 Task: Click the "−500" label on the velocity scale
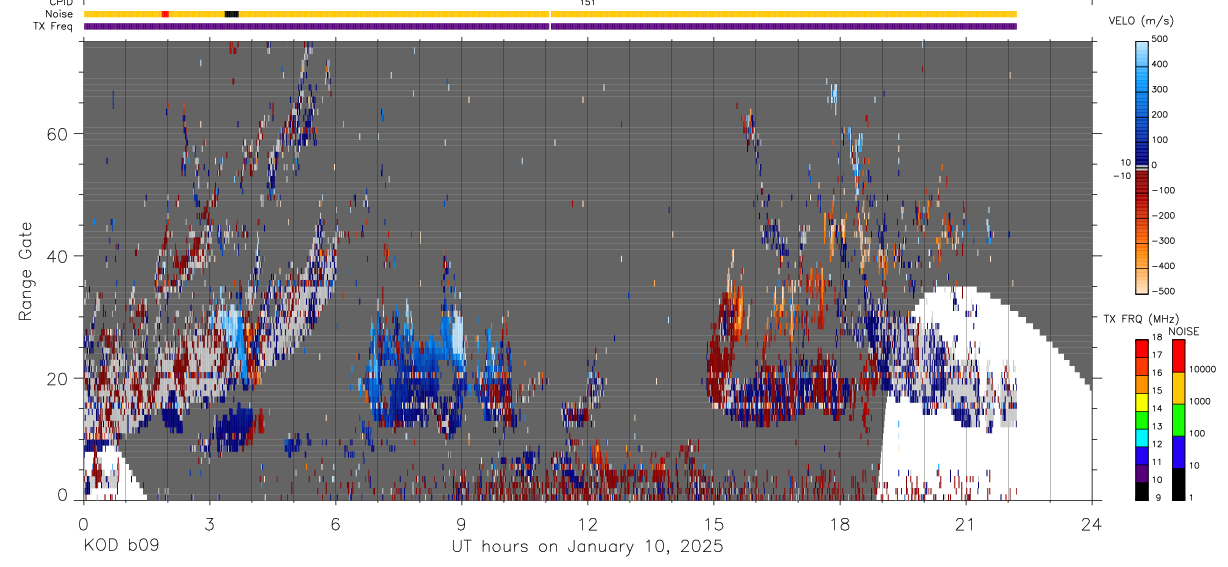point(1162,291)
